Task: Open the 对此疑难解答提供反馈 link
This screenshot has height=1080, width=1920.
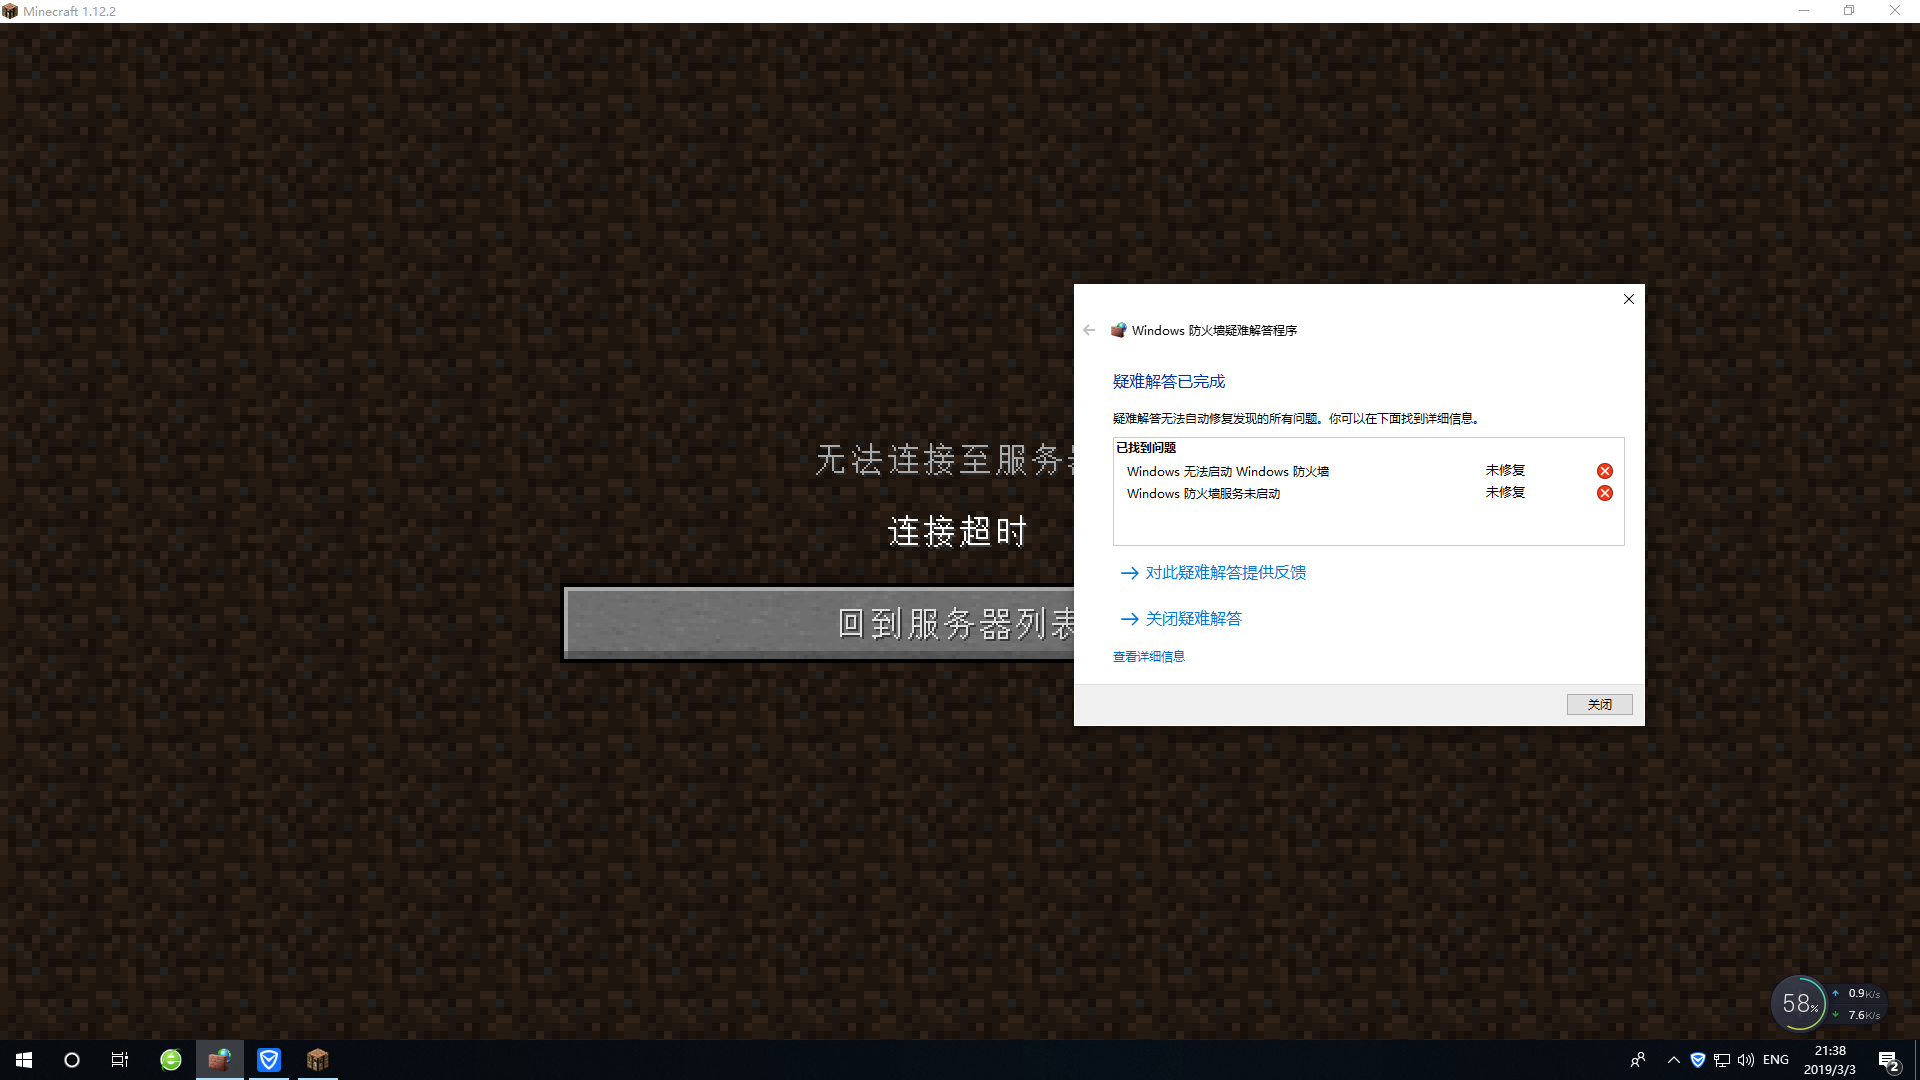Action: click(x=1225, y=573)
